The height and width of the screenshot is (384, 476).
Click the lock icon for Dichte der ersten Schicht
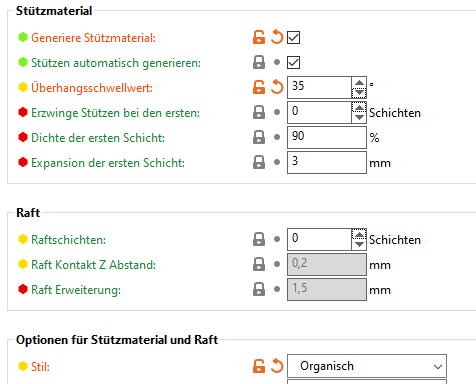(x=259, y=137)
